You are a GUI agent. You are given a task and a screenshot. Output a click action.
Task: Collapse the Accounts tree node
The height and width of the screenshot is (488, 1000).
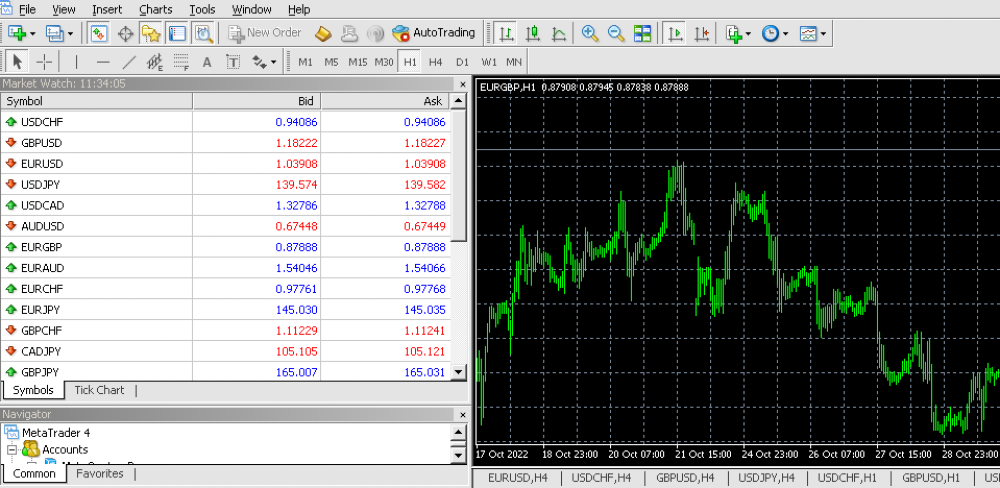click(11, 450)
